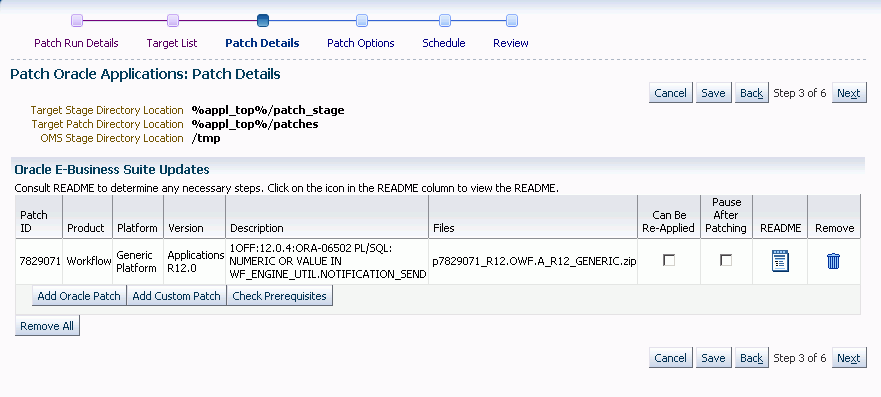Click the Workflow product cell
The height and width of the screenshot is (397, 881).
[x=89, y=261]
